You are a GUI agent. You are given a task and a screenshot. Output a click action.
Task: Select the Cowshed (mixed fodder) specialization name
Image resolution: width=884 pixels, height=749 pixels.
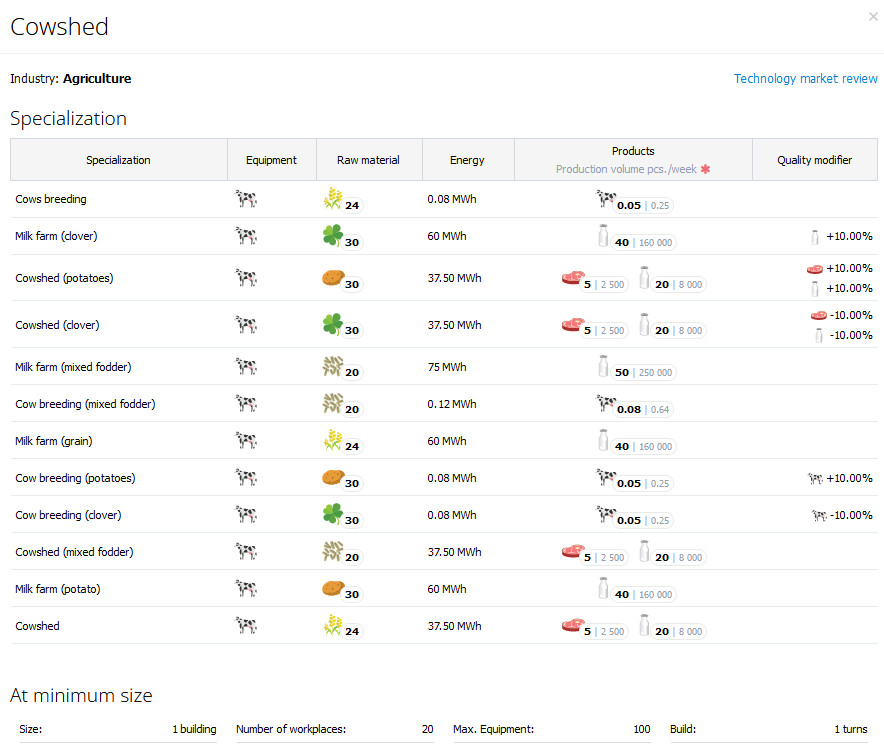coord(74,552)
